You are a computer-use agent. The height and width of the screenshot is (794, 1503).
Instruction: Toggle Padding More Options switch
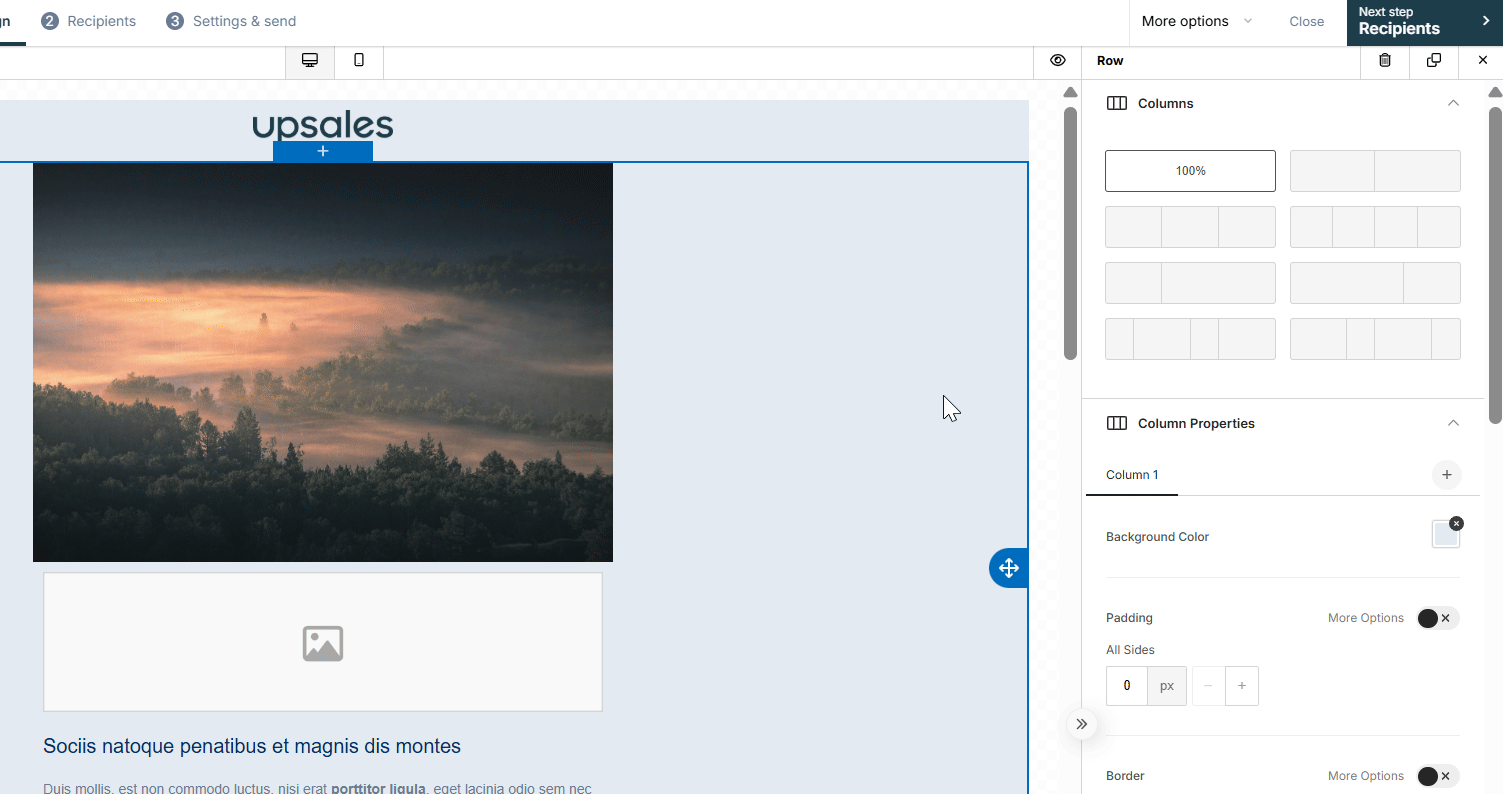pos(1437,618)
